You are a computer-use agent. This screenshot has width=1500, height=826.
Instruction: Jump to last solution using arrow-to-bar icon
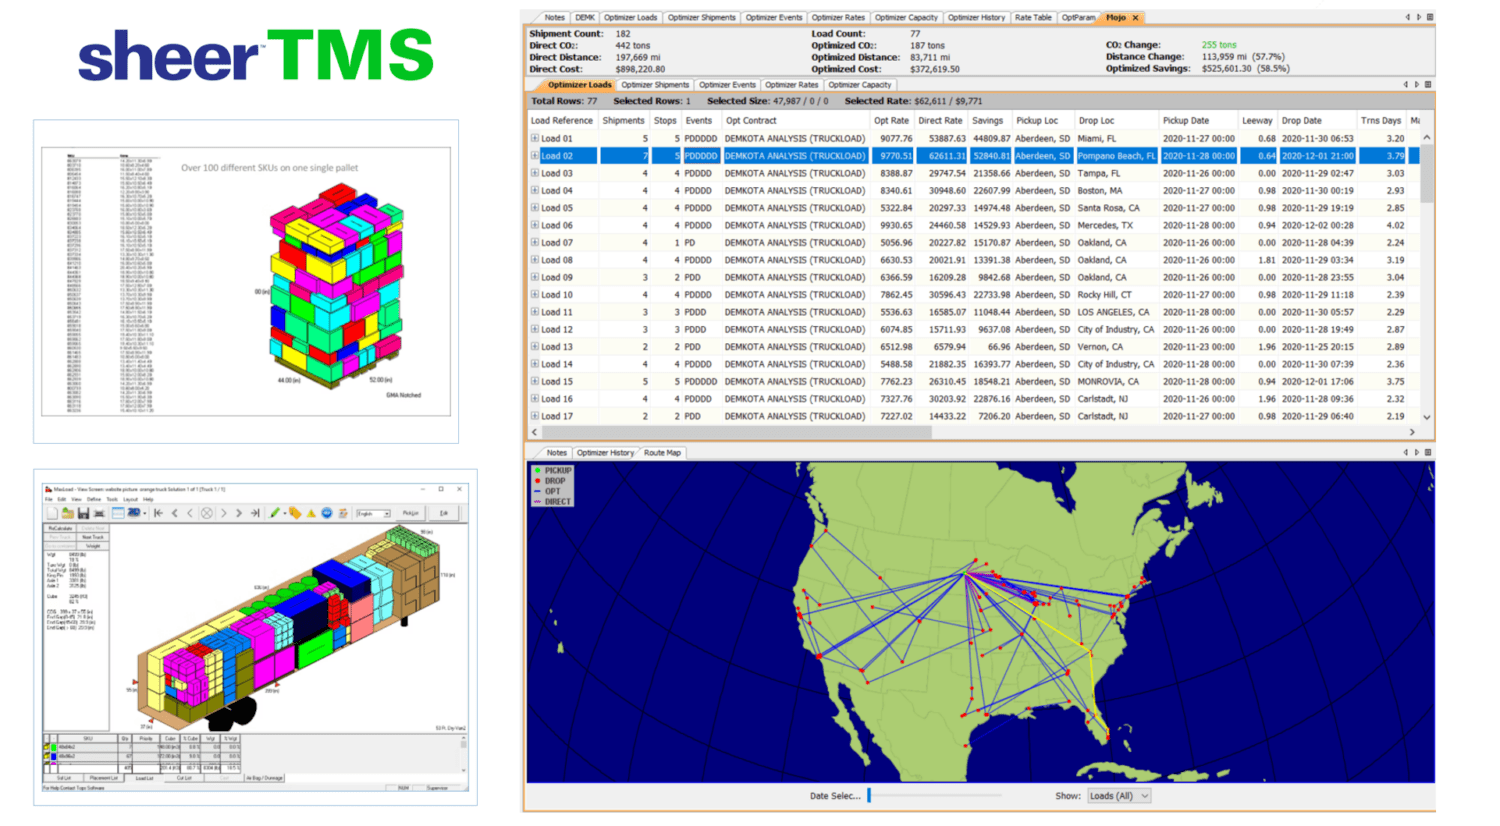click(x=255, y=512)
